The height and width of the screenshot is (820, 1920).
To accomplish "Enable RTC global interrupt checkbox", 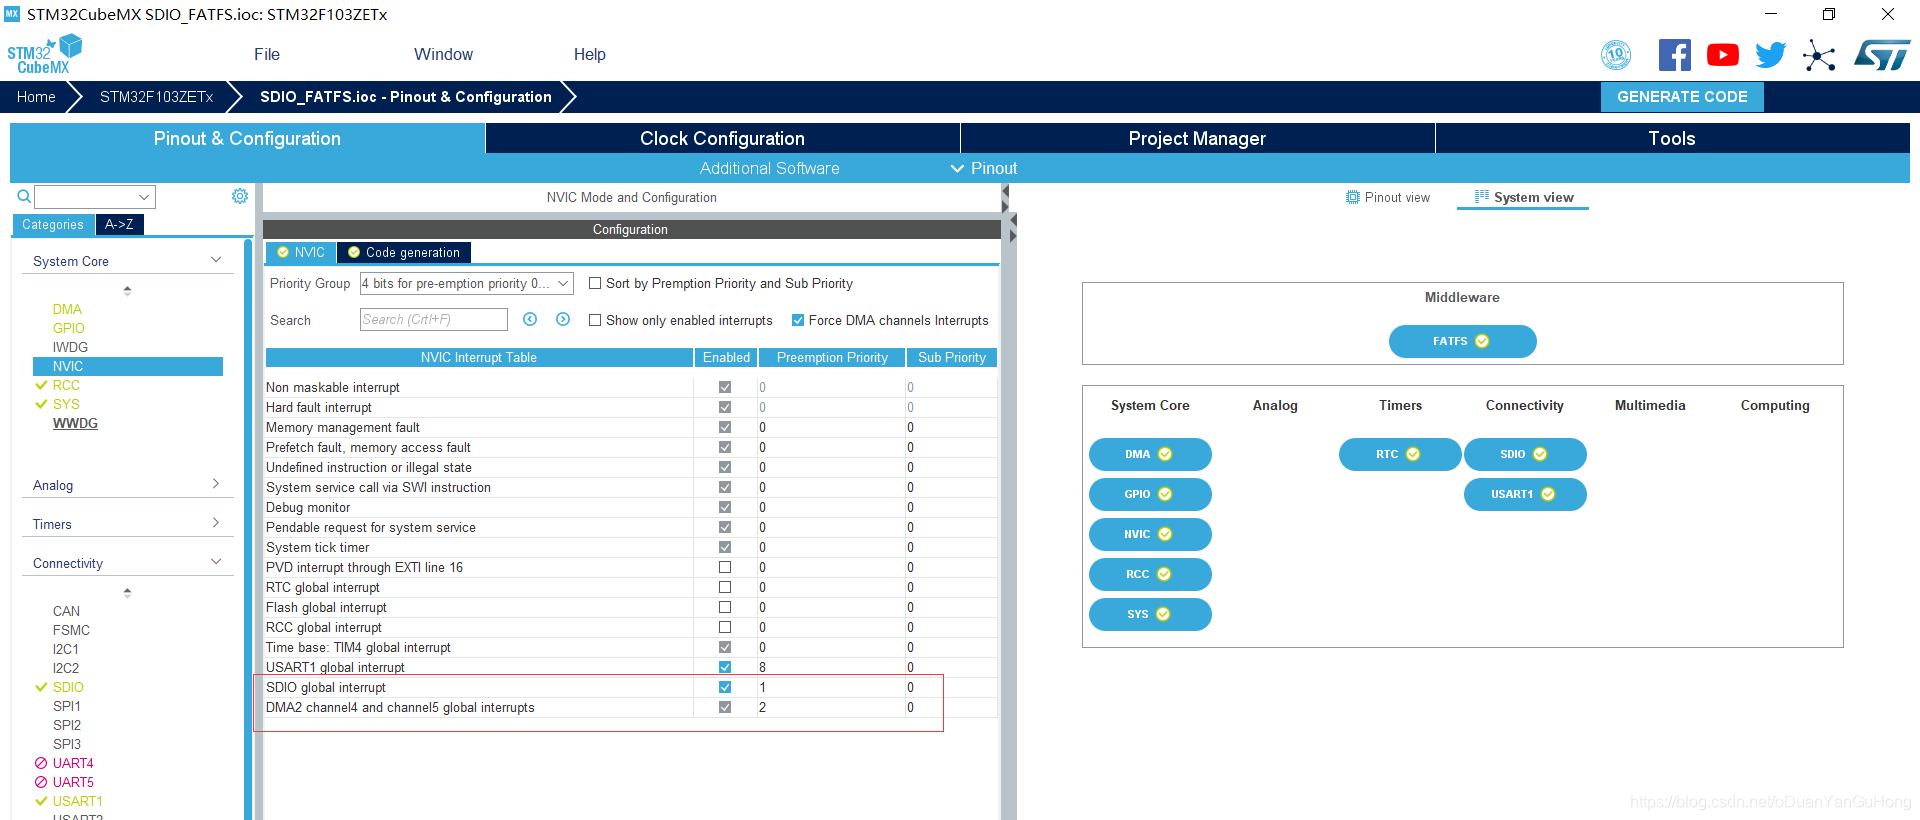I will pos(725,587).
